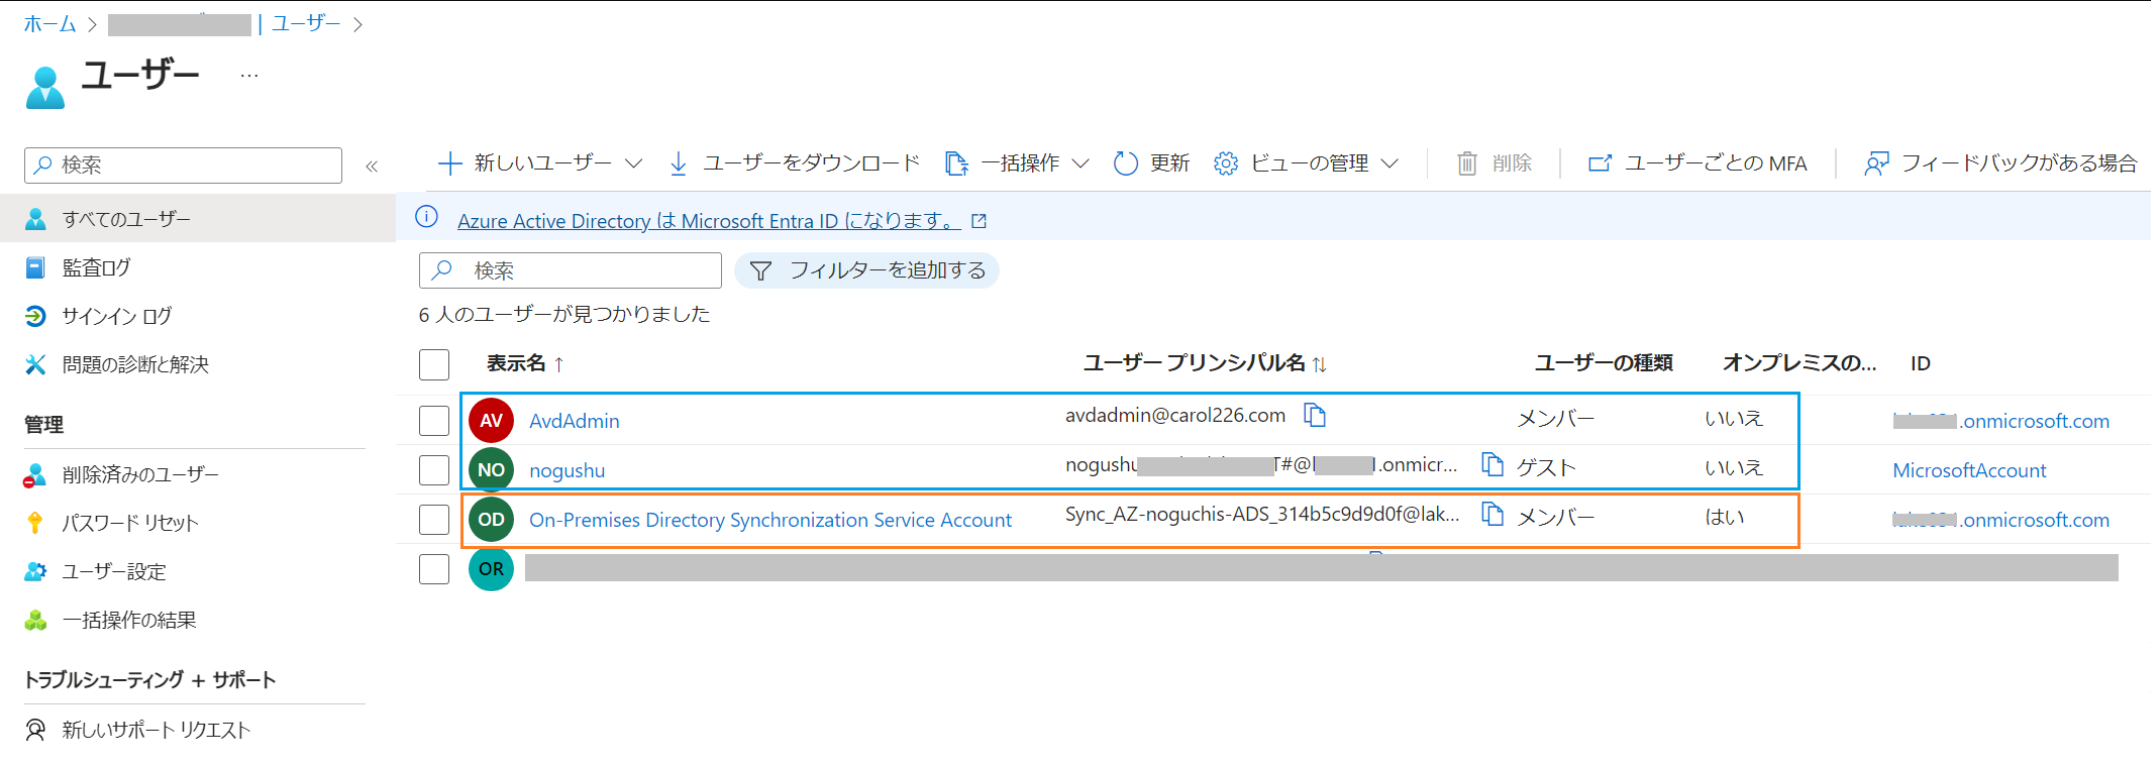Open 監査ログ in the sidebar

tap(96, 268)
